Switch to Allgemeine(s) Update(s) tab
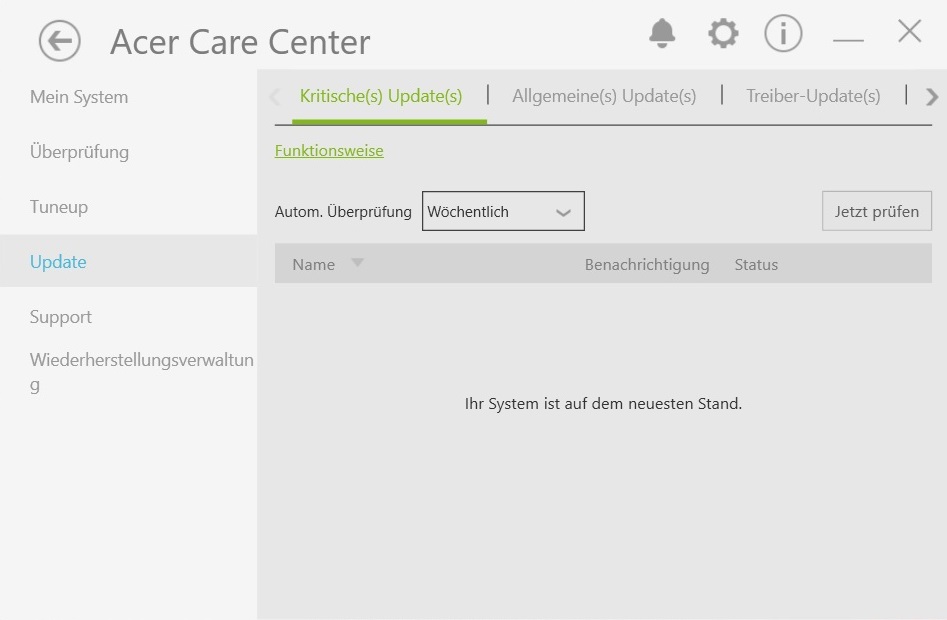 (x=604, y=96)
